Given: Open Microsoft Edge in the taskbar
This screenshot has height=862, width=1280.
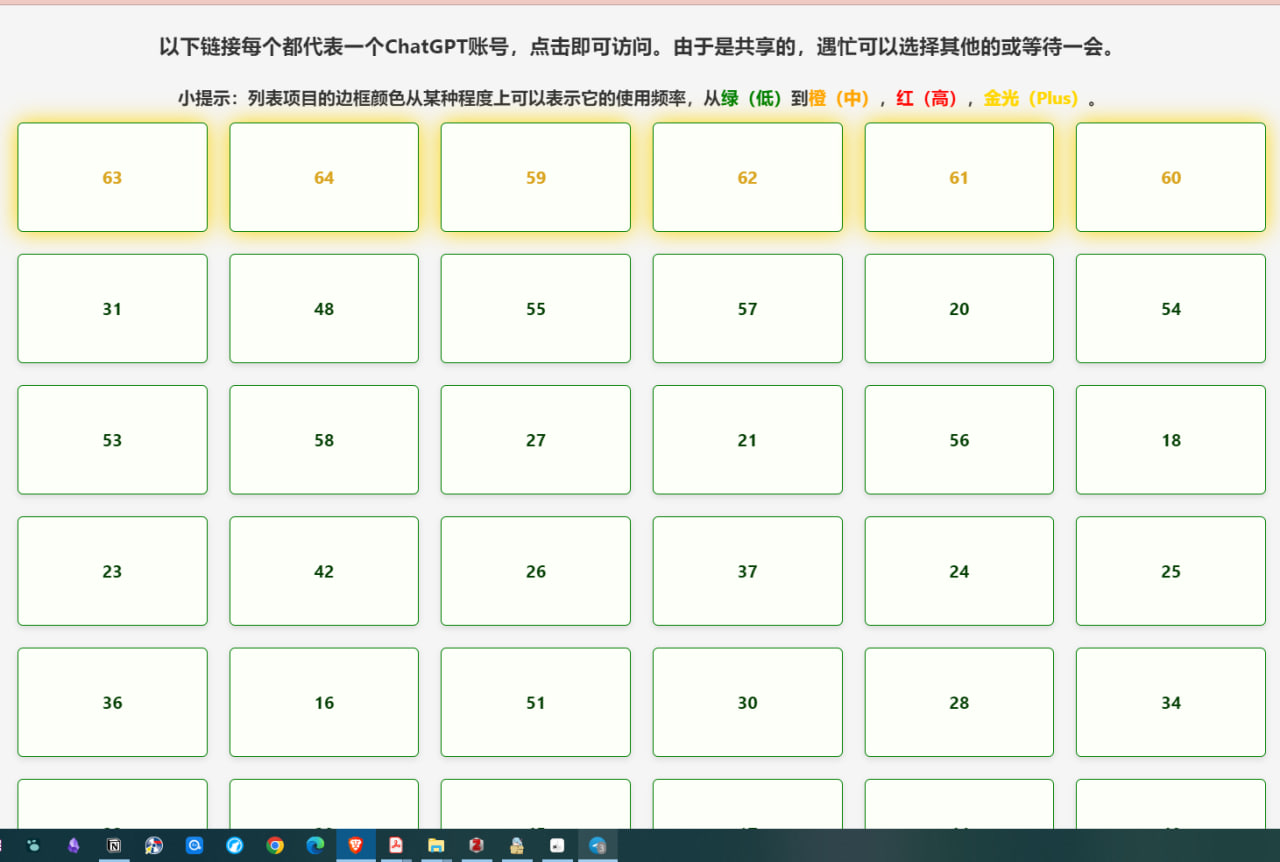Looking at the screenshot, I should pos(315,845).
